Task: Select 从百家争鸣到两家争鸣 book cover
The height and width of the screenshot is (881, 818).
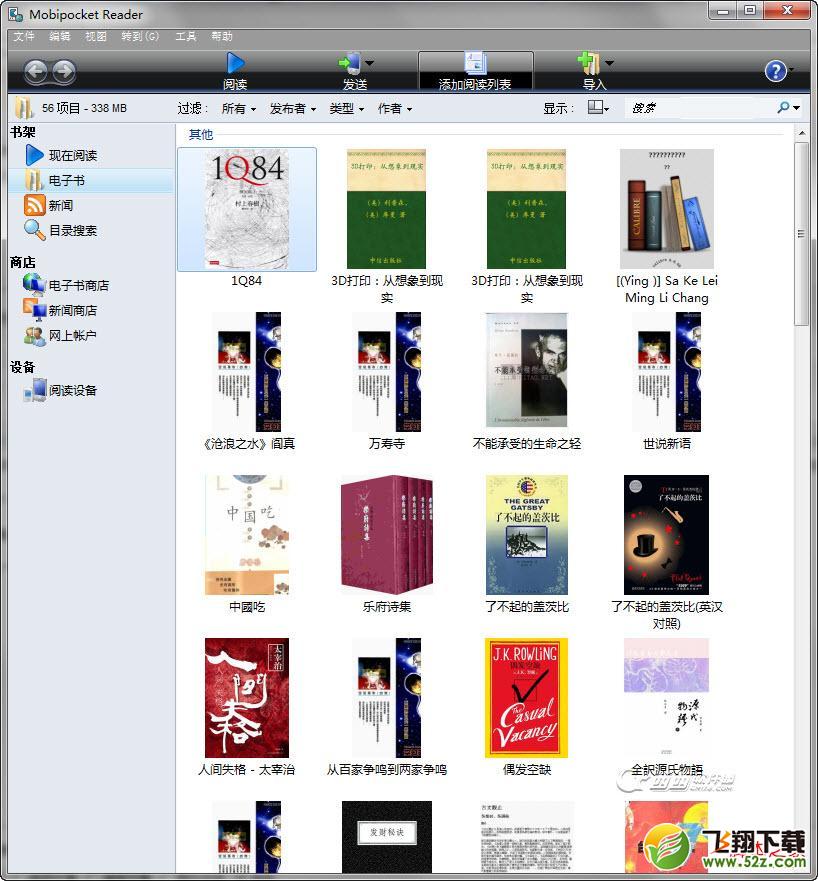Action: [x=386, y=698]
